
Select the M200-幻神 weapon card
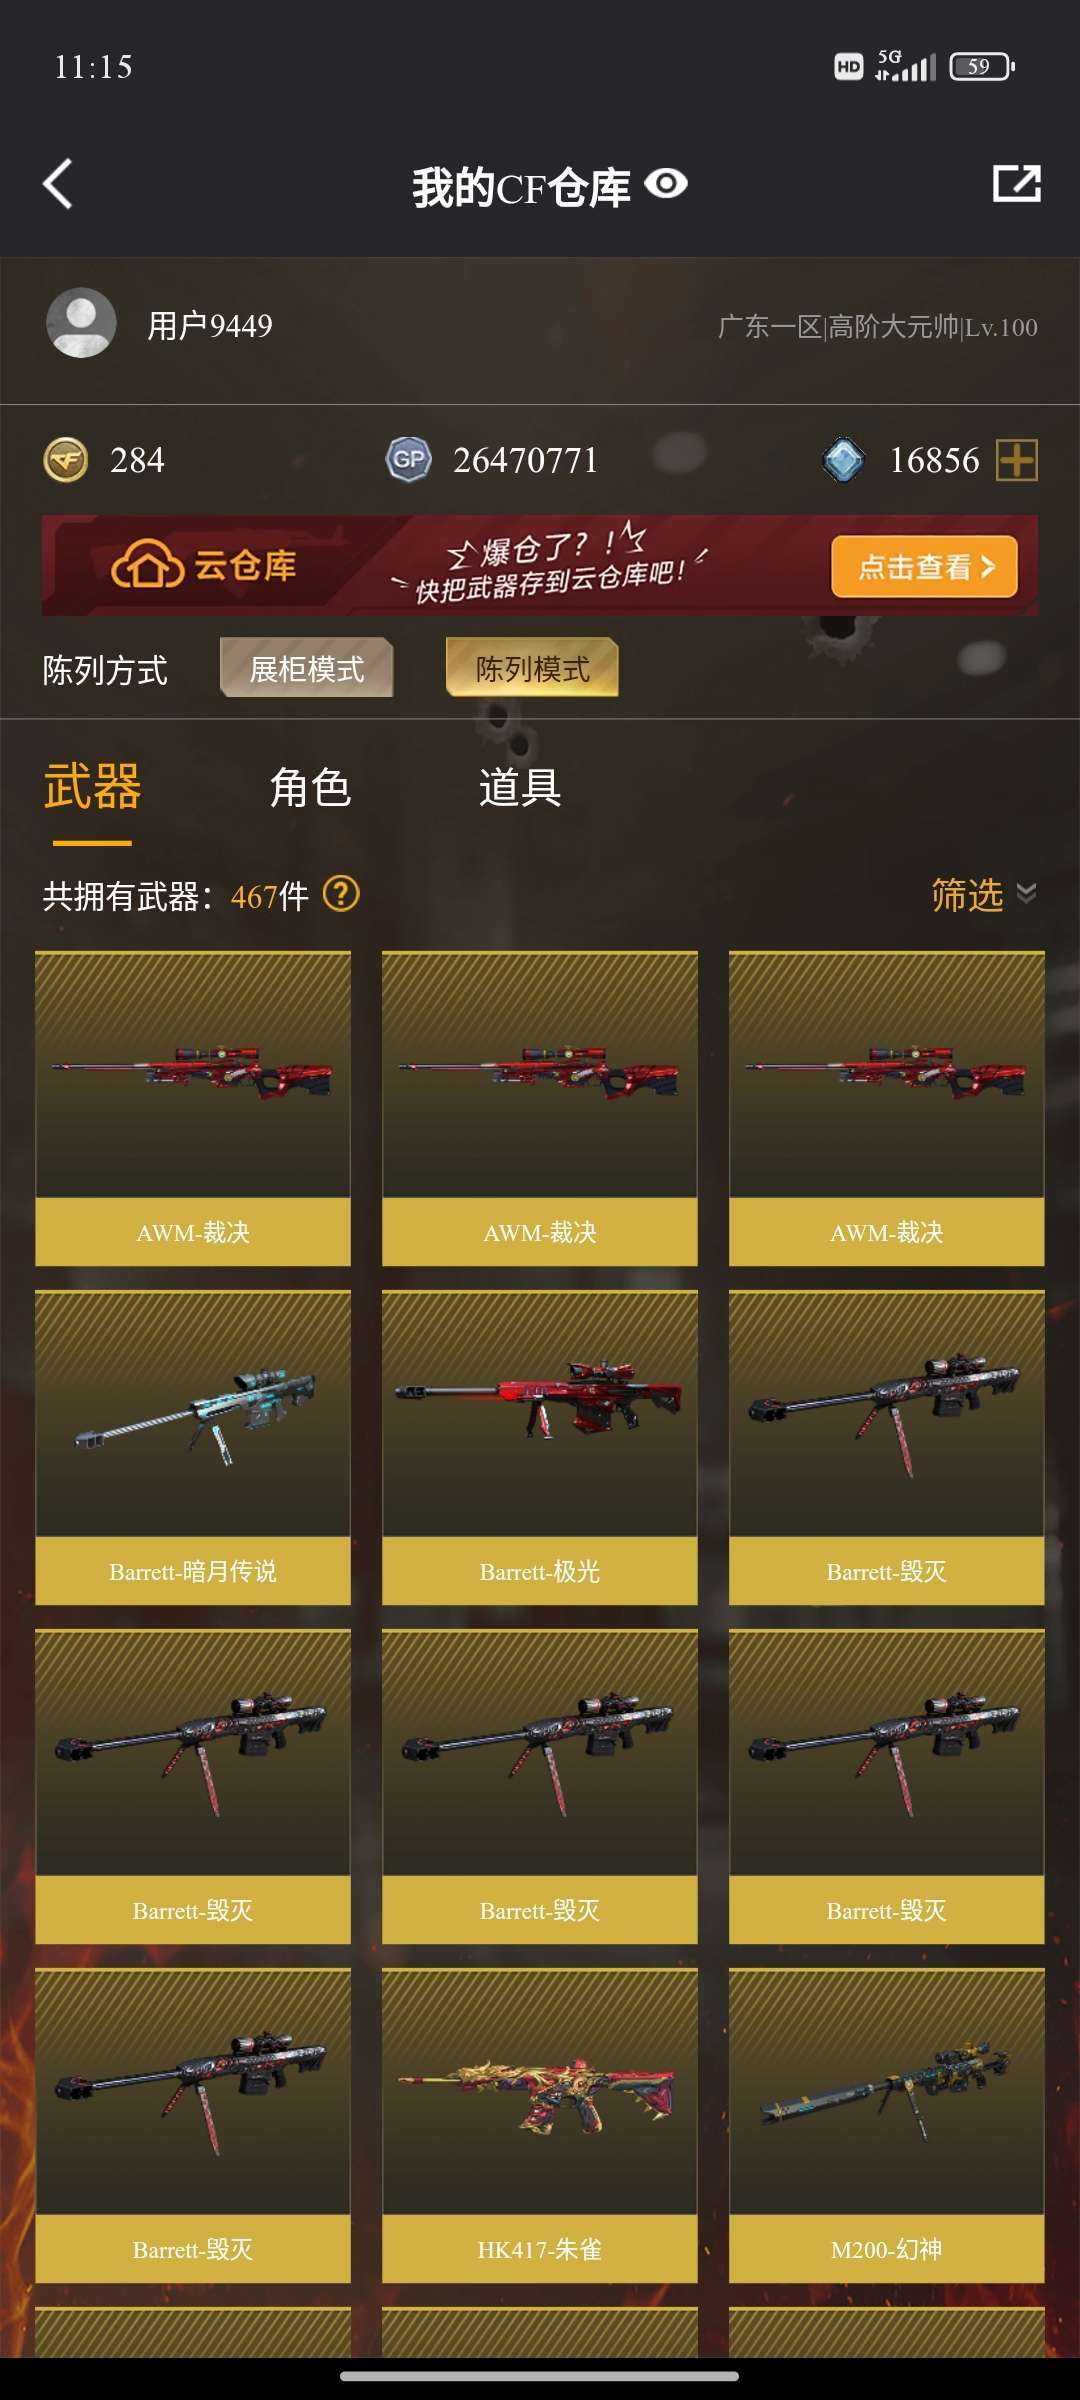tap(887, 2126)
